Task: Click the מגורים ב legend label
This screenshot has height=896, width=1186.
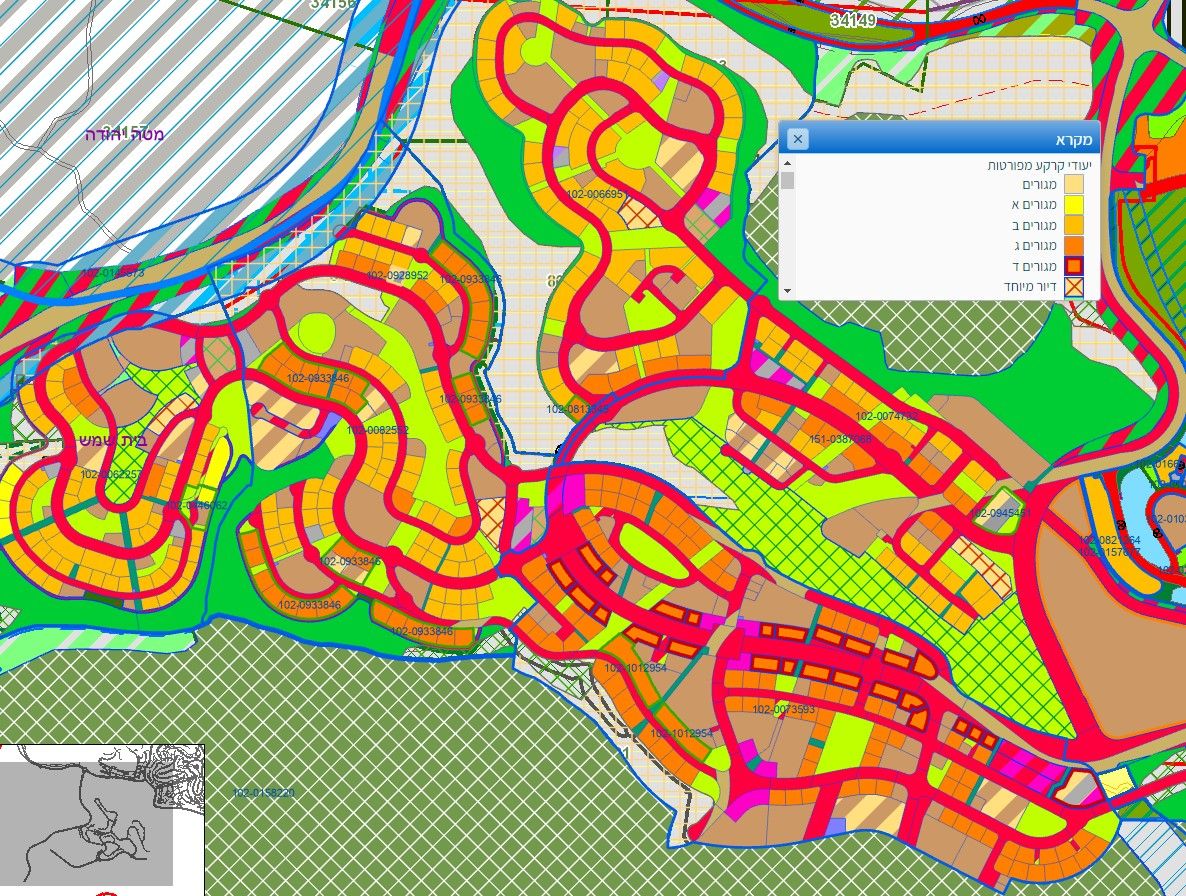Action: pos(1034,225)
